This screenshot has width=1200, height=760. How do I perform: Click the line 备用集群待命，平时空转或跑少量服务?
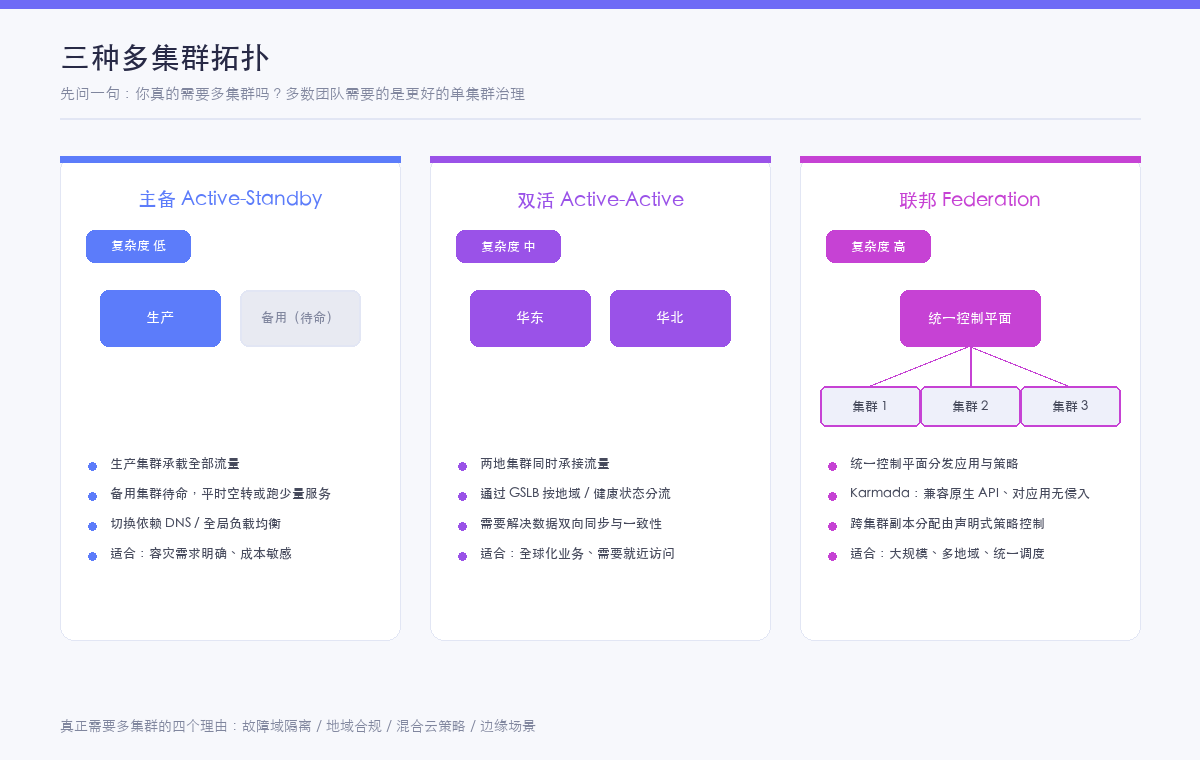coord(221,494)
